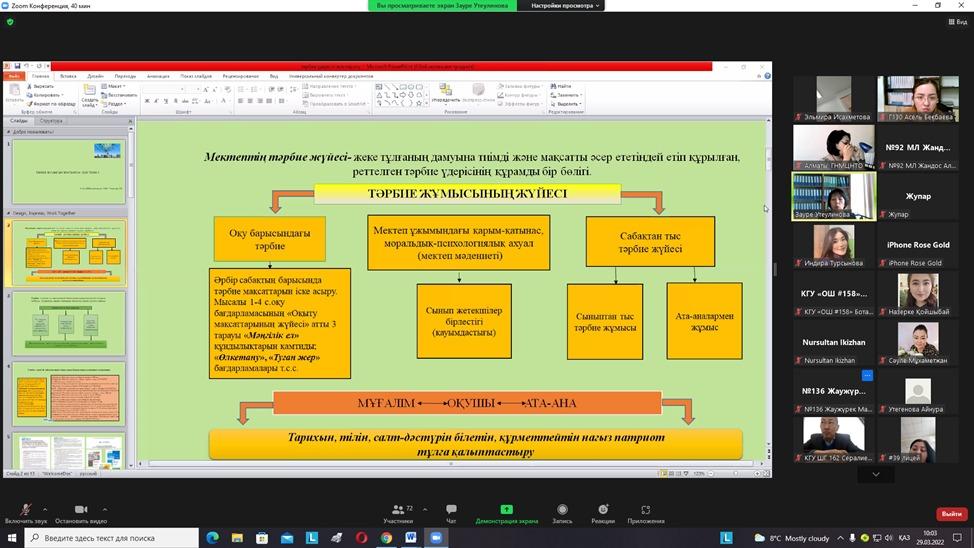This screenshot has width=974, height=548.
Task: Expand video options arrow beside camera
Action: coord(105,508)
